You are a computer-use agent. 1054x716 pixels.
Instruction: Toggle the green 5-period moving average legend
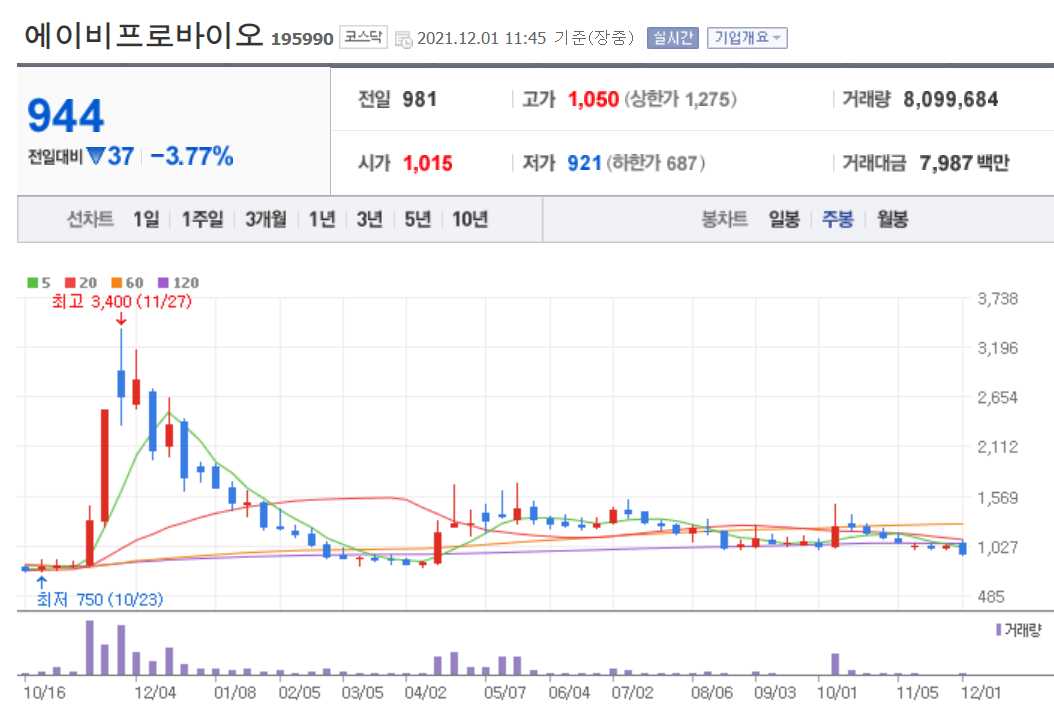[x=33, y=282]
